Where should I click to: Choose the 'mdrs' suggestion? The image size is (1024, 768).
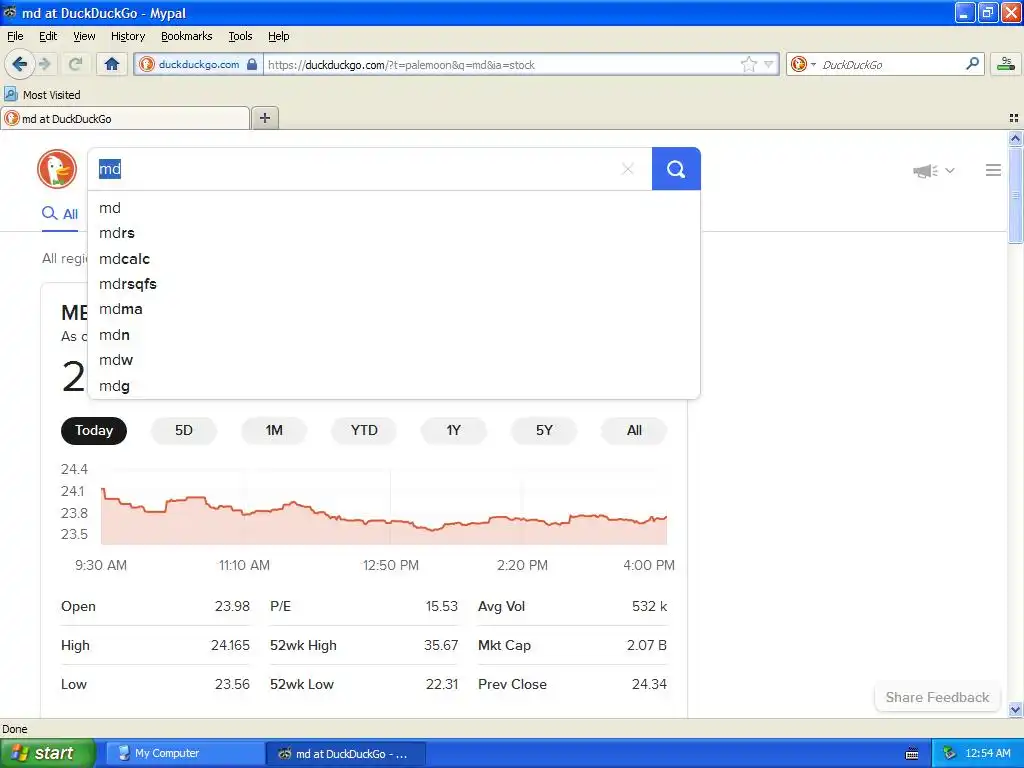tap(394, 233)
